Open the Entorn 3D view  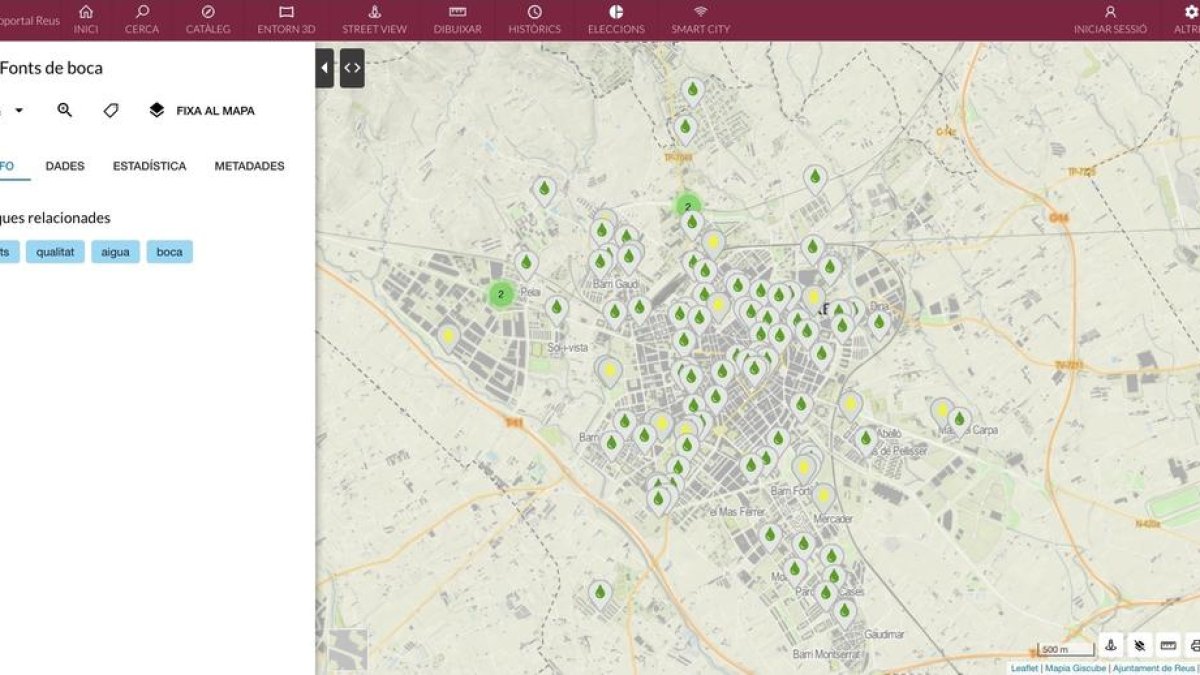pos(286,19)
